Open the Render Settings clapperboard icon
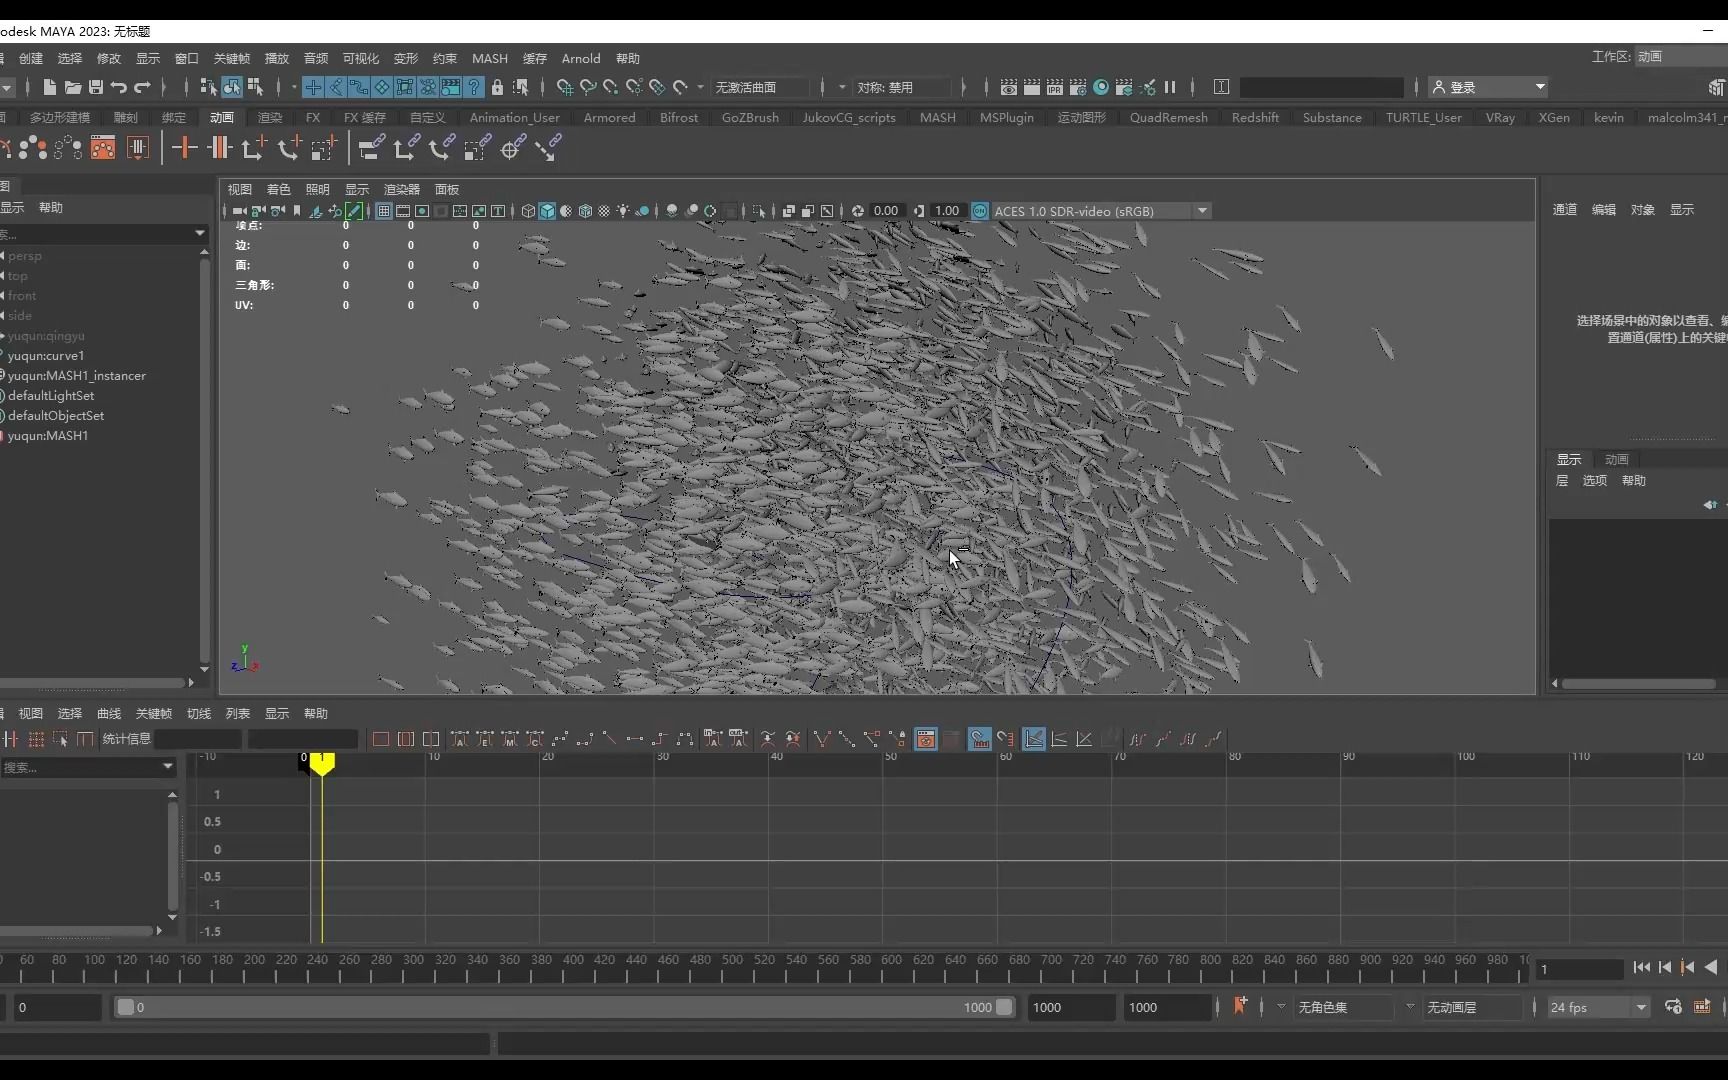Screen dimensions: 1728x1080 coord(1078,87)
